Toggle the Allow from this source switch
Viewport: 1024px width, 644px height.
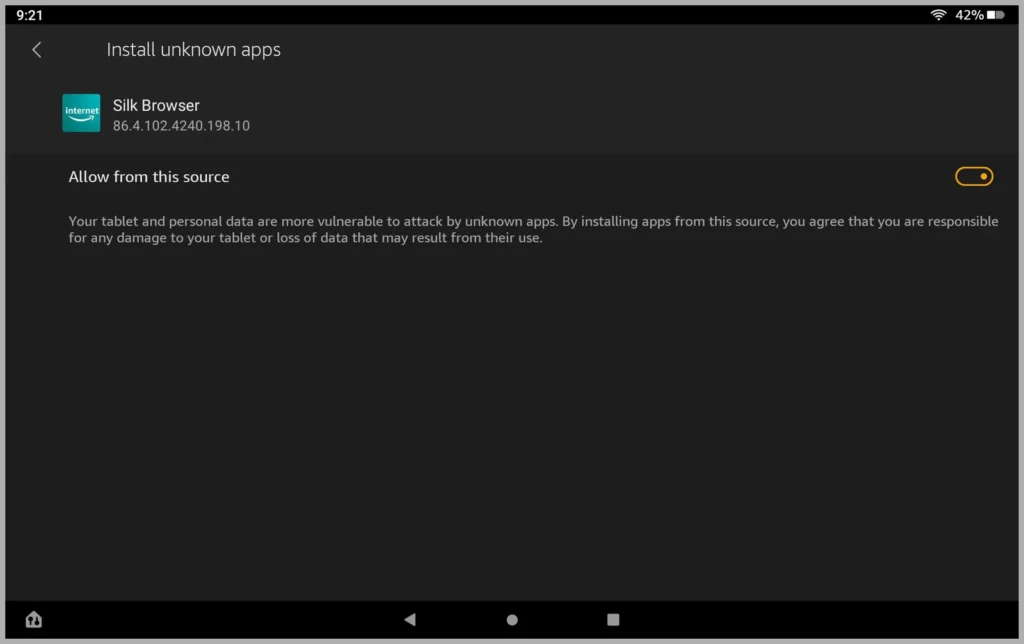(974, 176)
